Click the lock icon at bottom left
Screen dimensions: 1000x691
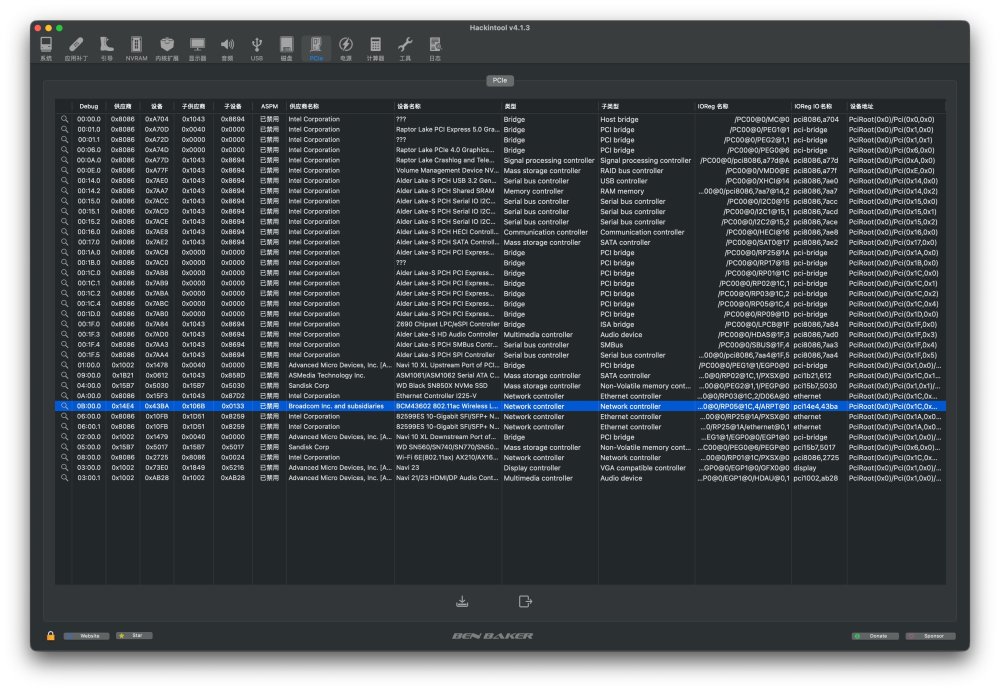pyautogui.click(x=50, y=635)
